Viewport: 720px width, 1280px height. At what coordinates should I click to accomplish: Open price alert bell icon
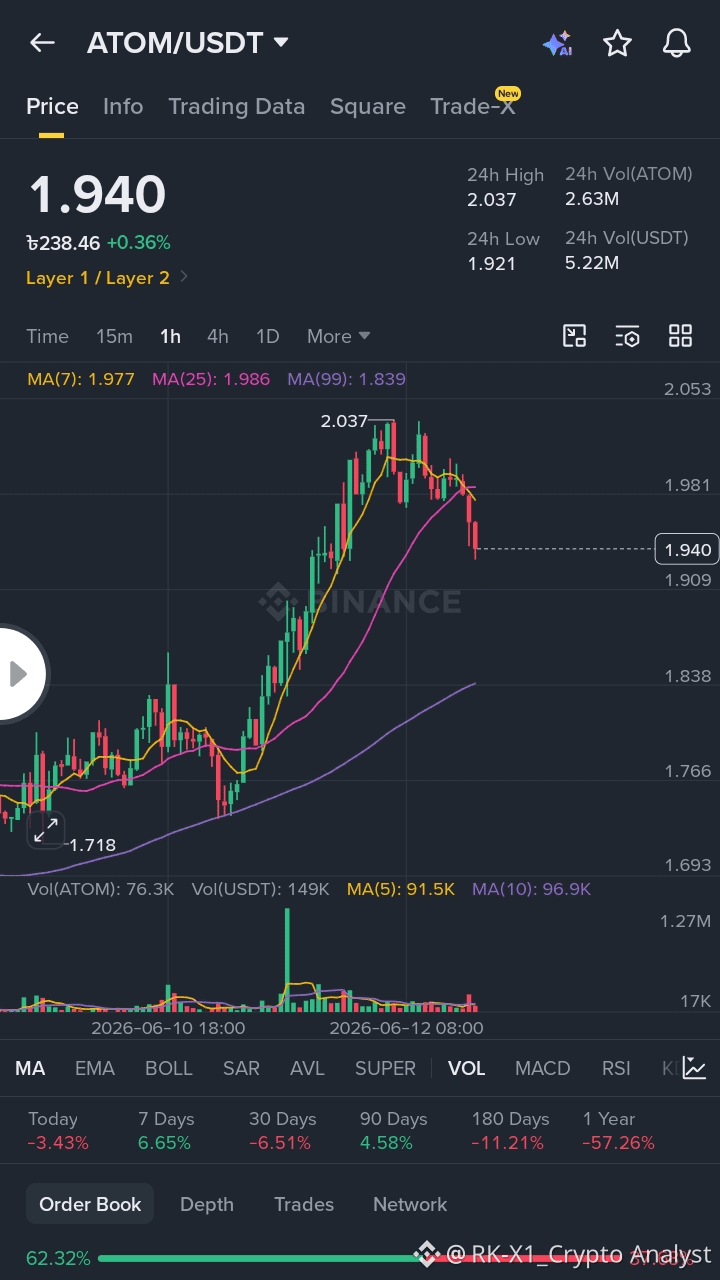click(677, 43)
